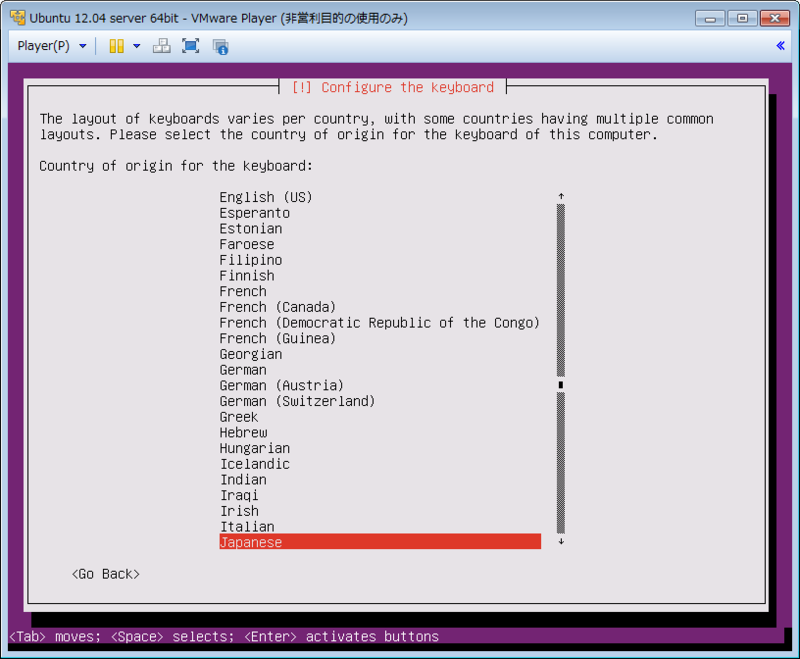
Task: Click the scrollbar position marker
Action: (x=561, y=385)
